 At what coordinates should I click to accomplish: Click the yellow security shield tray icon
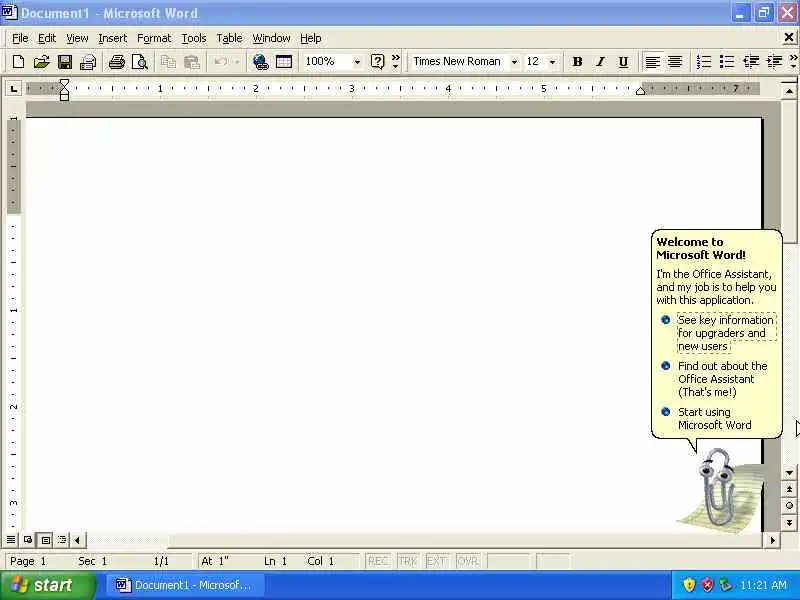coord(689,585)
